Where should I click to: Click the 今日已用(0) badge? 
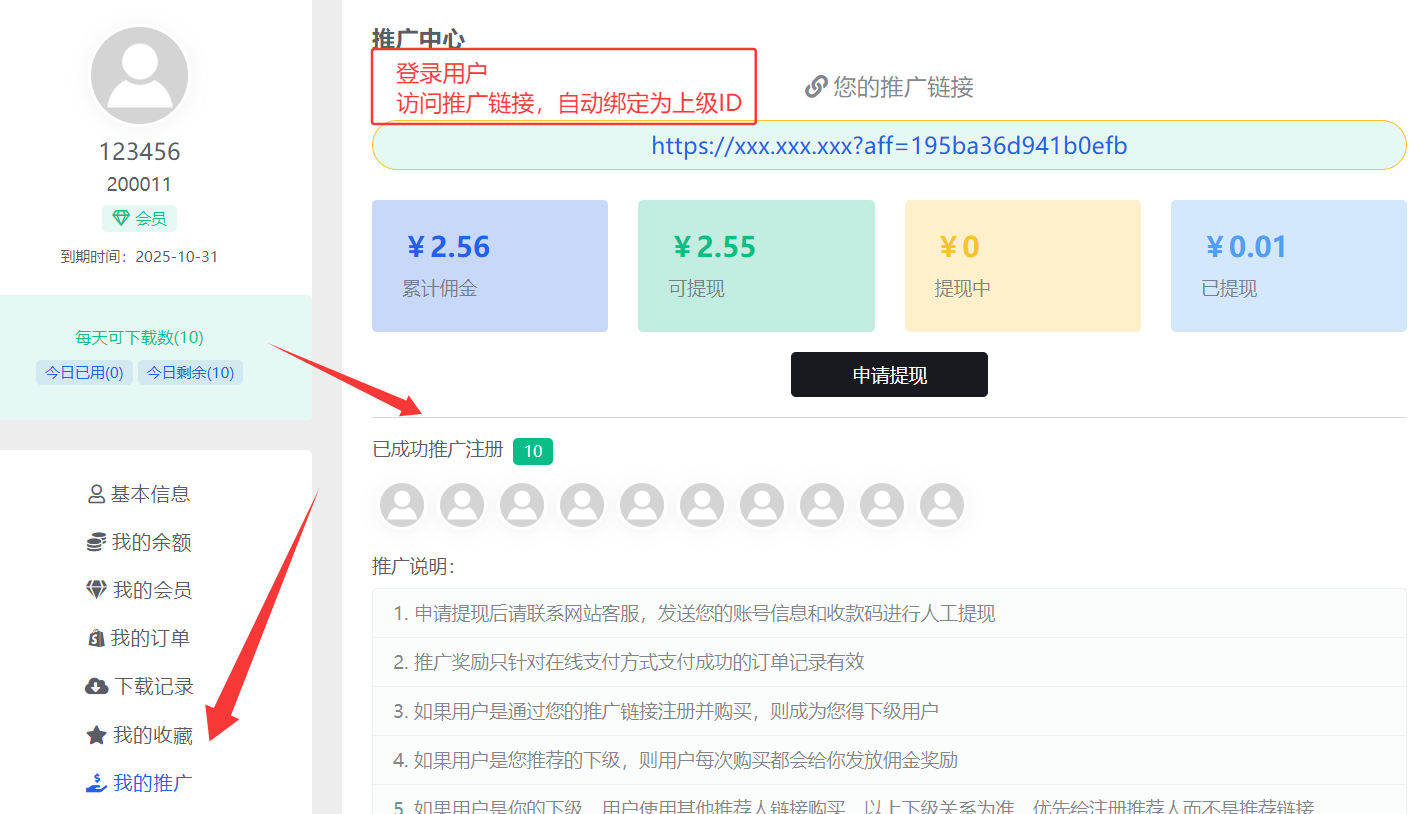click(84, 373)
